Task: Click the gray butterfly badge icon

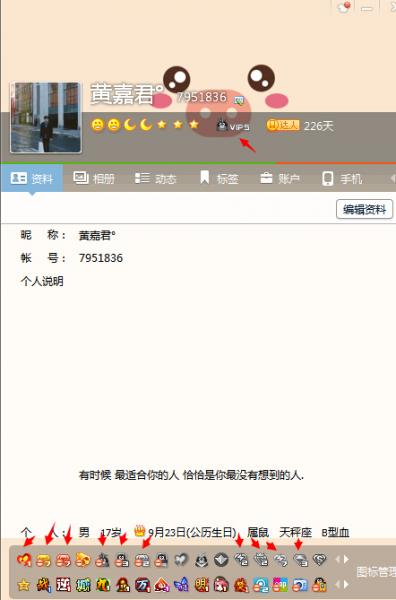Action: [x=181, y=560]
